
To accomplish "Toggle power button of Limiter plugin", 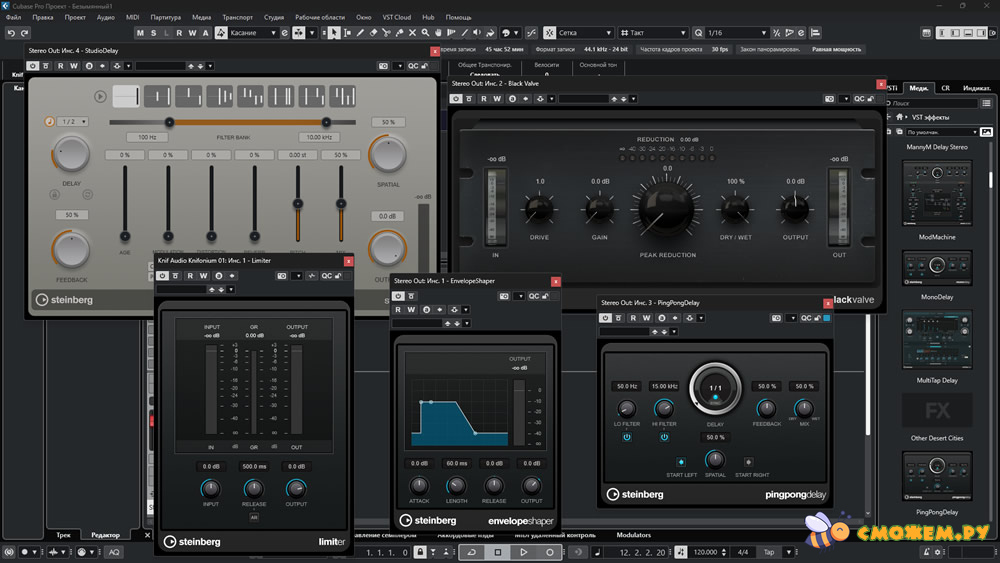I will pos(163,275).
